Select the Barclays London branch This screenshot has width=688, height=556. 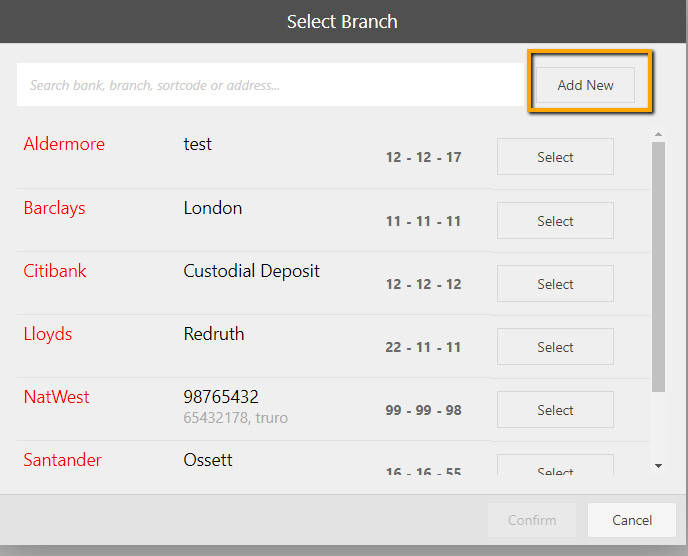pos(555,221)
